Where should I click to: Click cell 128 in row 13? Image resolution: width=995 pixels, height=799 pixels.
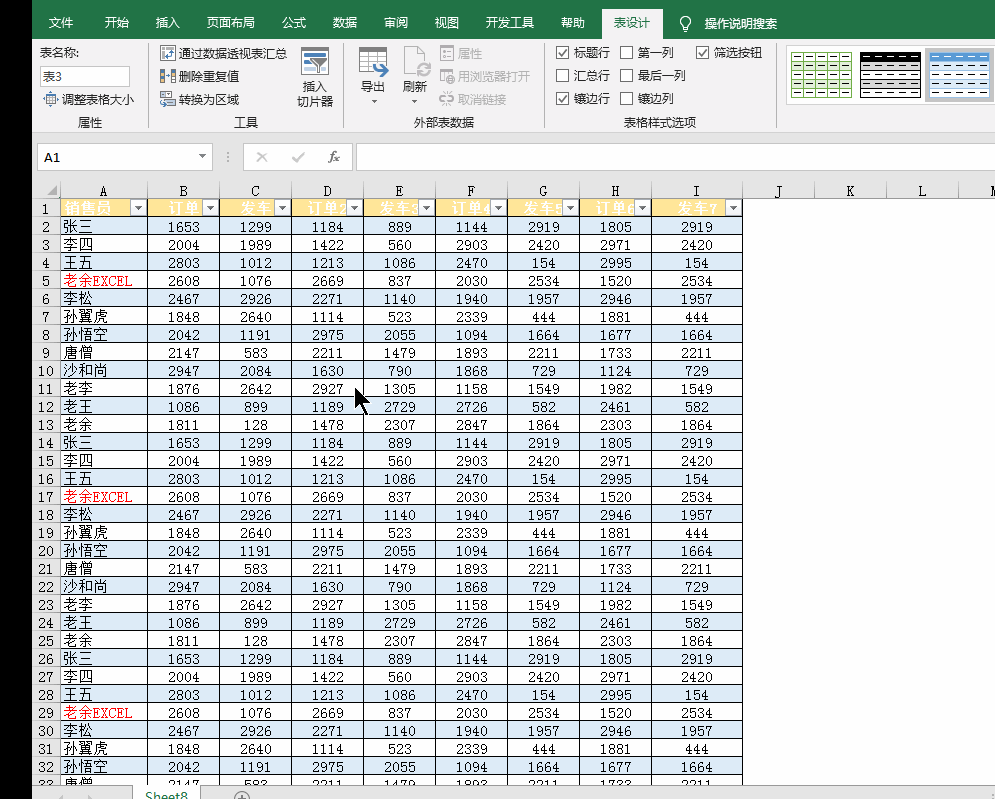255,425
